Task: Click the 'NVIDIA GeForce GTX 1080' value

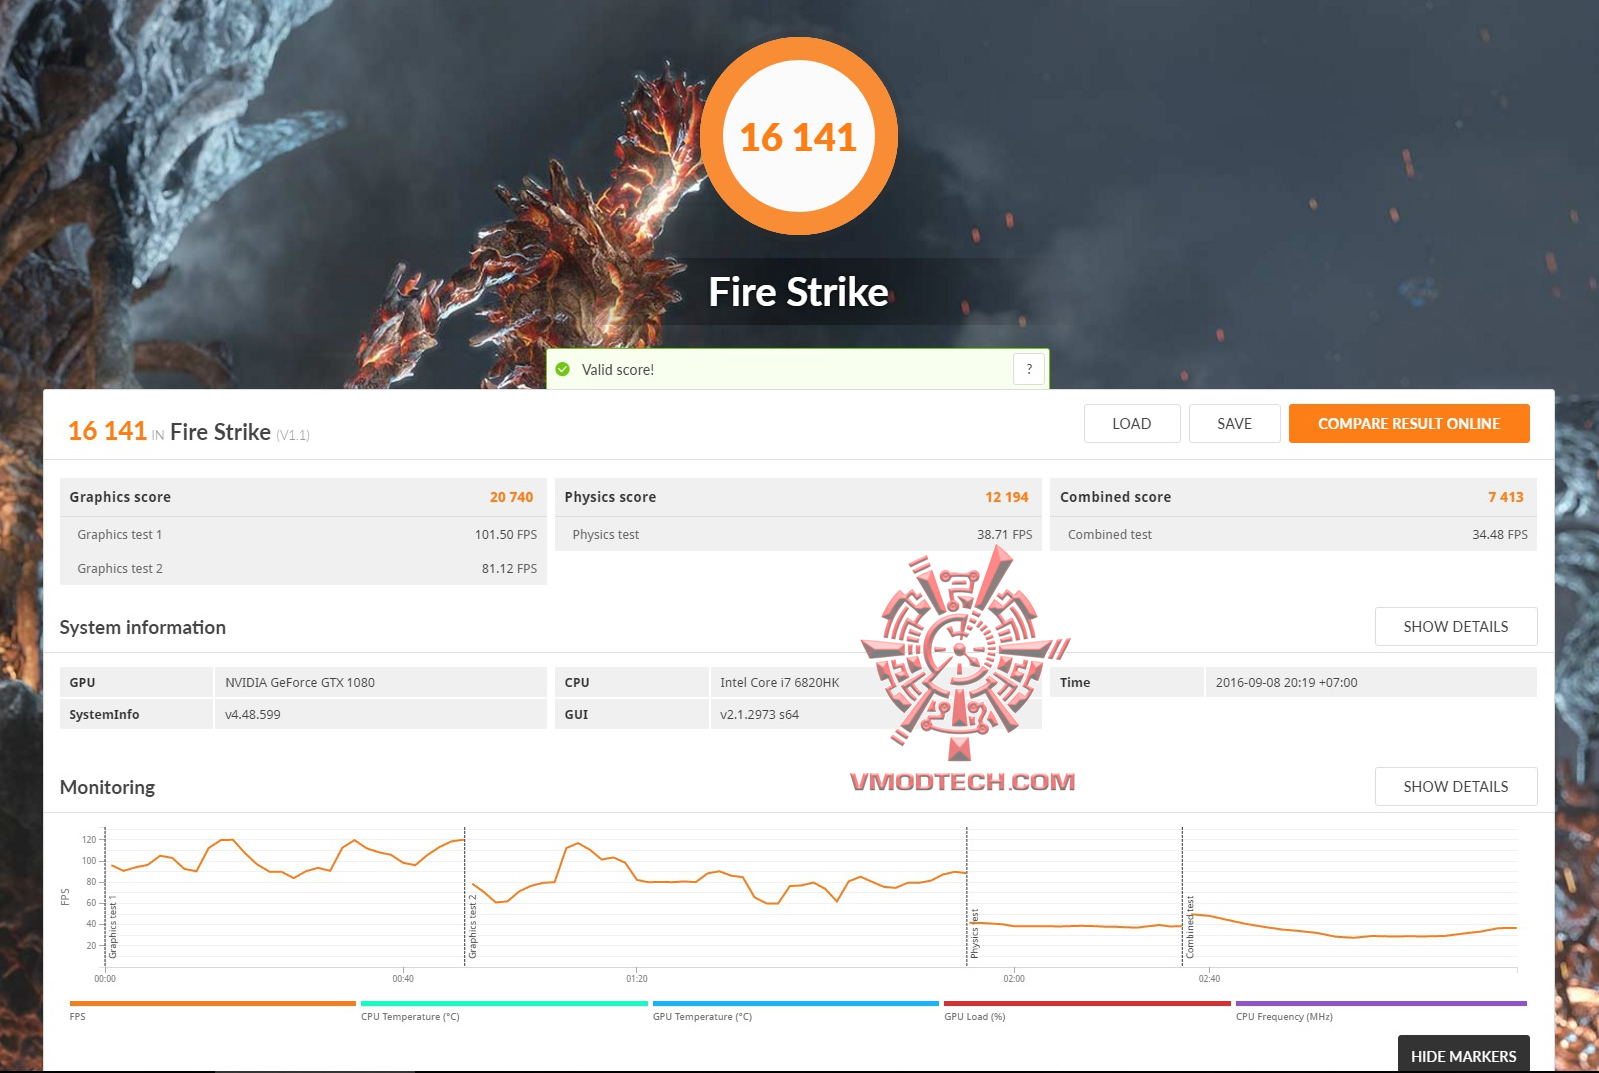Action: pyautogui.click(x=300, y=683)
